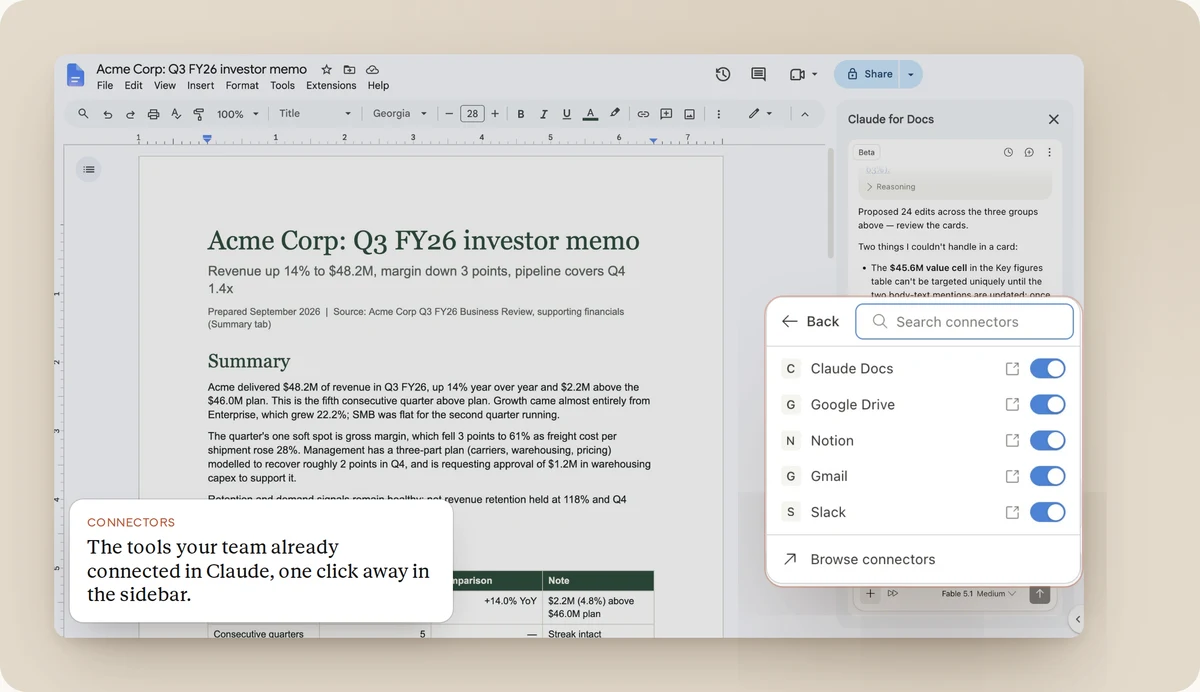
Task: Toggle bold formatting
Action: pyautogui.click(x=521, y=114)
